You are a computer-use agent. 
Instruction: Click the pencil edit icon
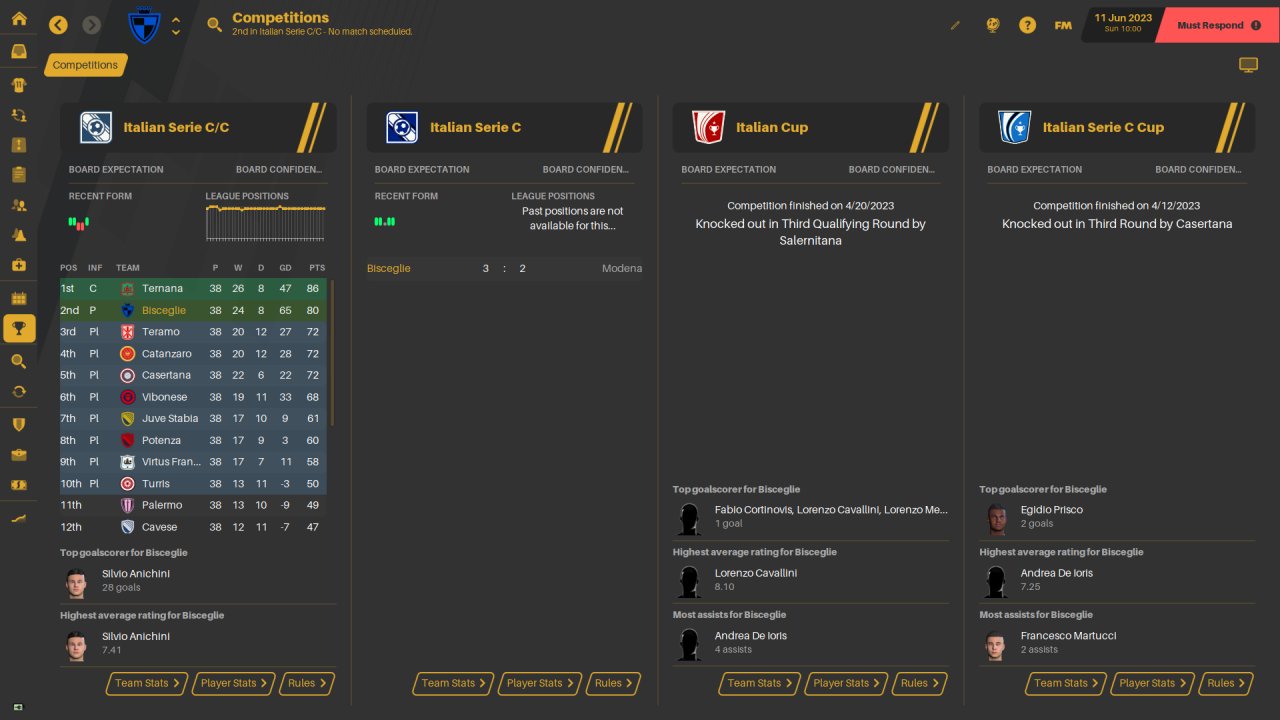click(955, 25)
